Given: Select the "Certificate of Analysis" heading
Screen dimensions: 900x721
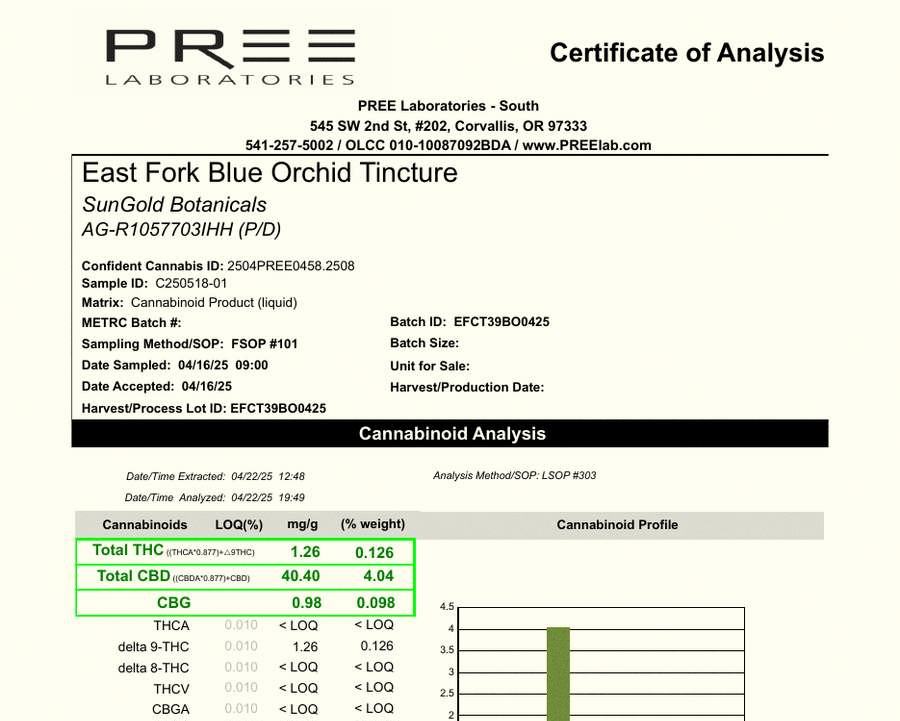Looking at the screenshot, I should (687, 53).
